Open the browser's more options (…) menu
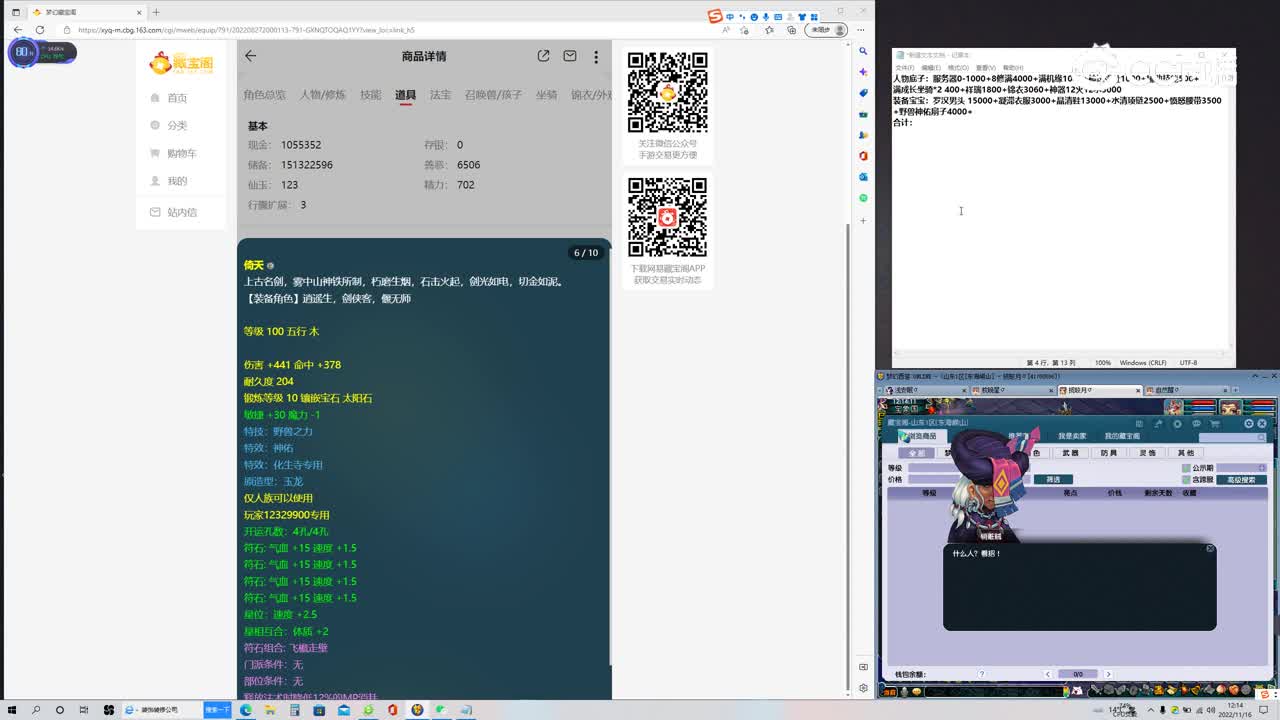This screenshot has height=720, width=1280. pos(859,30)
